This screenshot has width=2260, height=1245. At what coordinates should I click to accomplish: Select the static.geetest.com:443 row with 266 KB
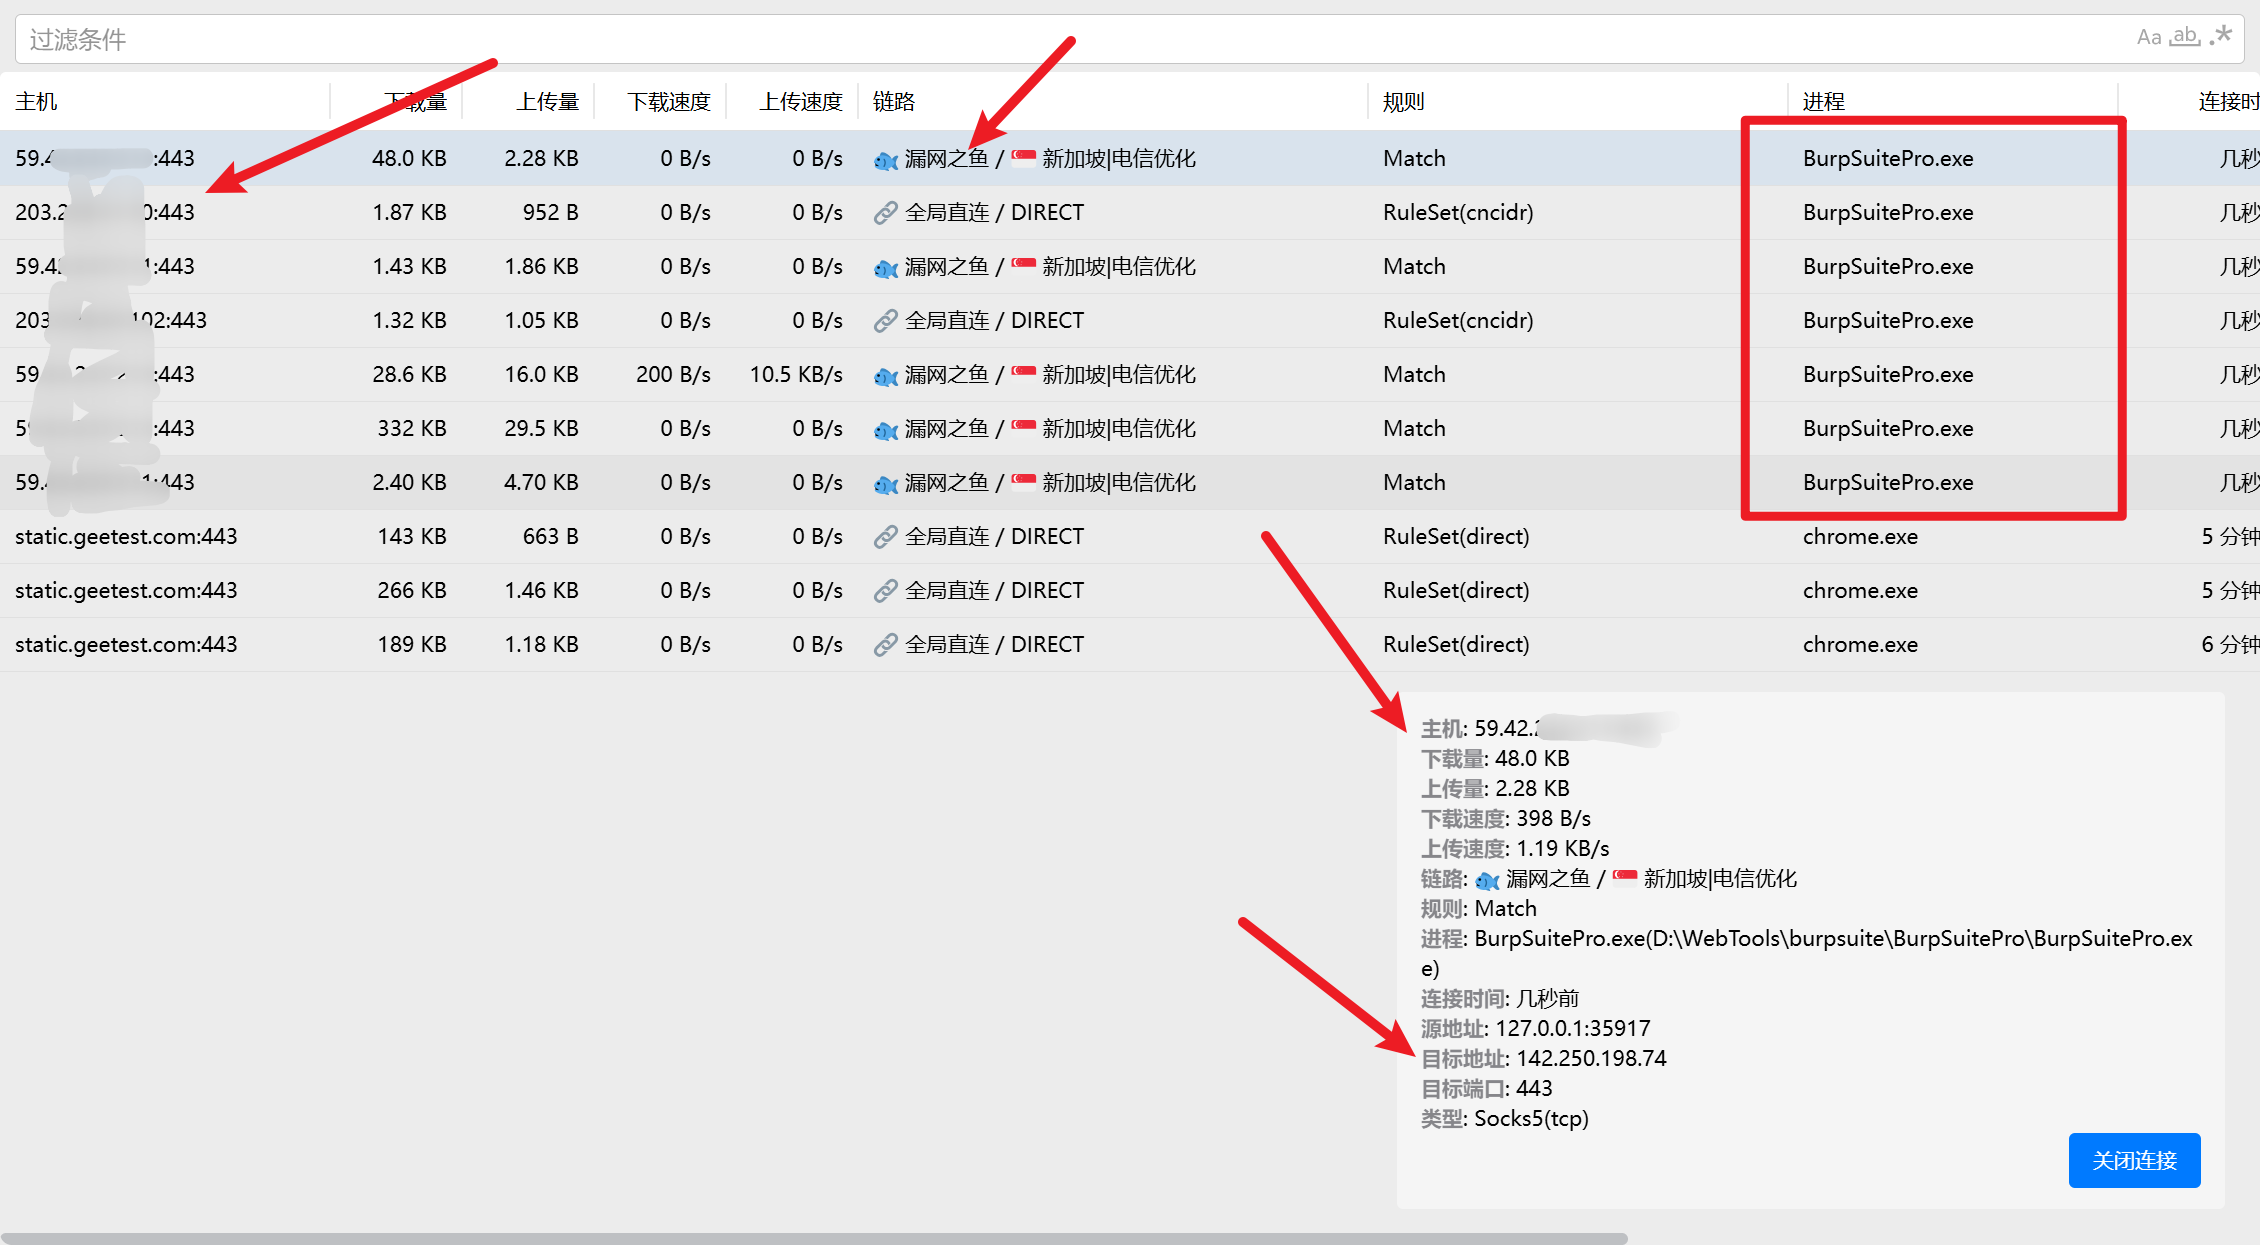(x=1130, y=591)
